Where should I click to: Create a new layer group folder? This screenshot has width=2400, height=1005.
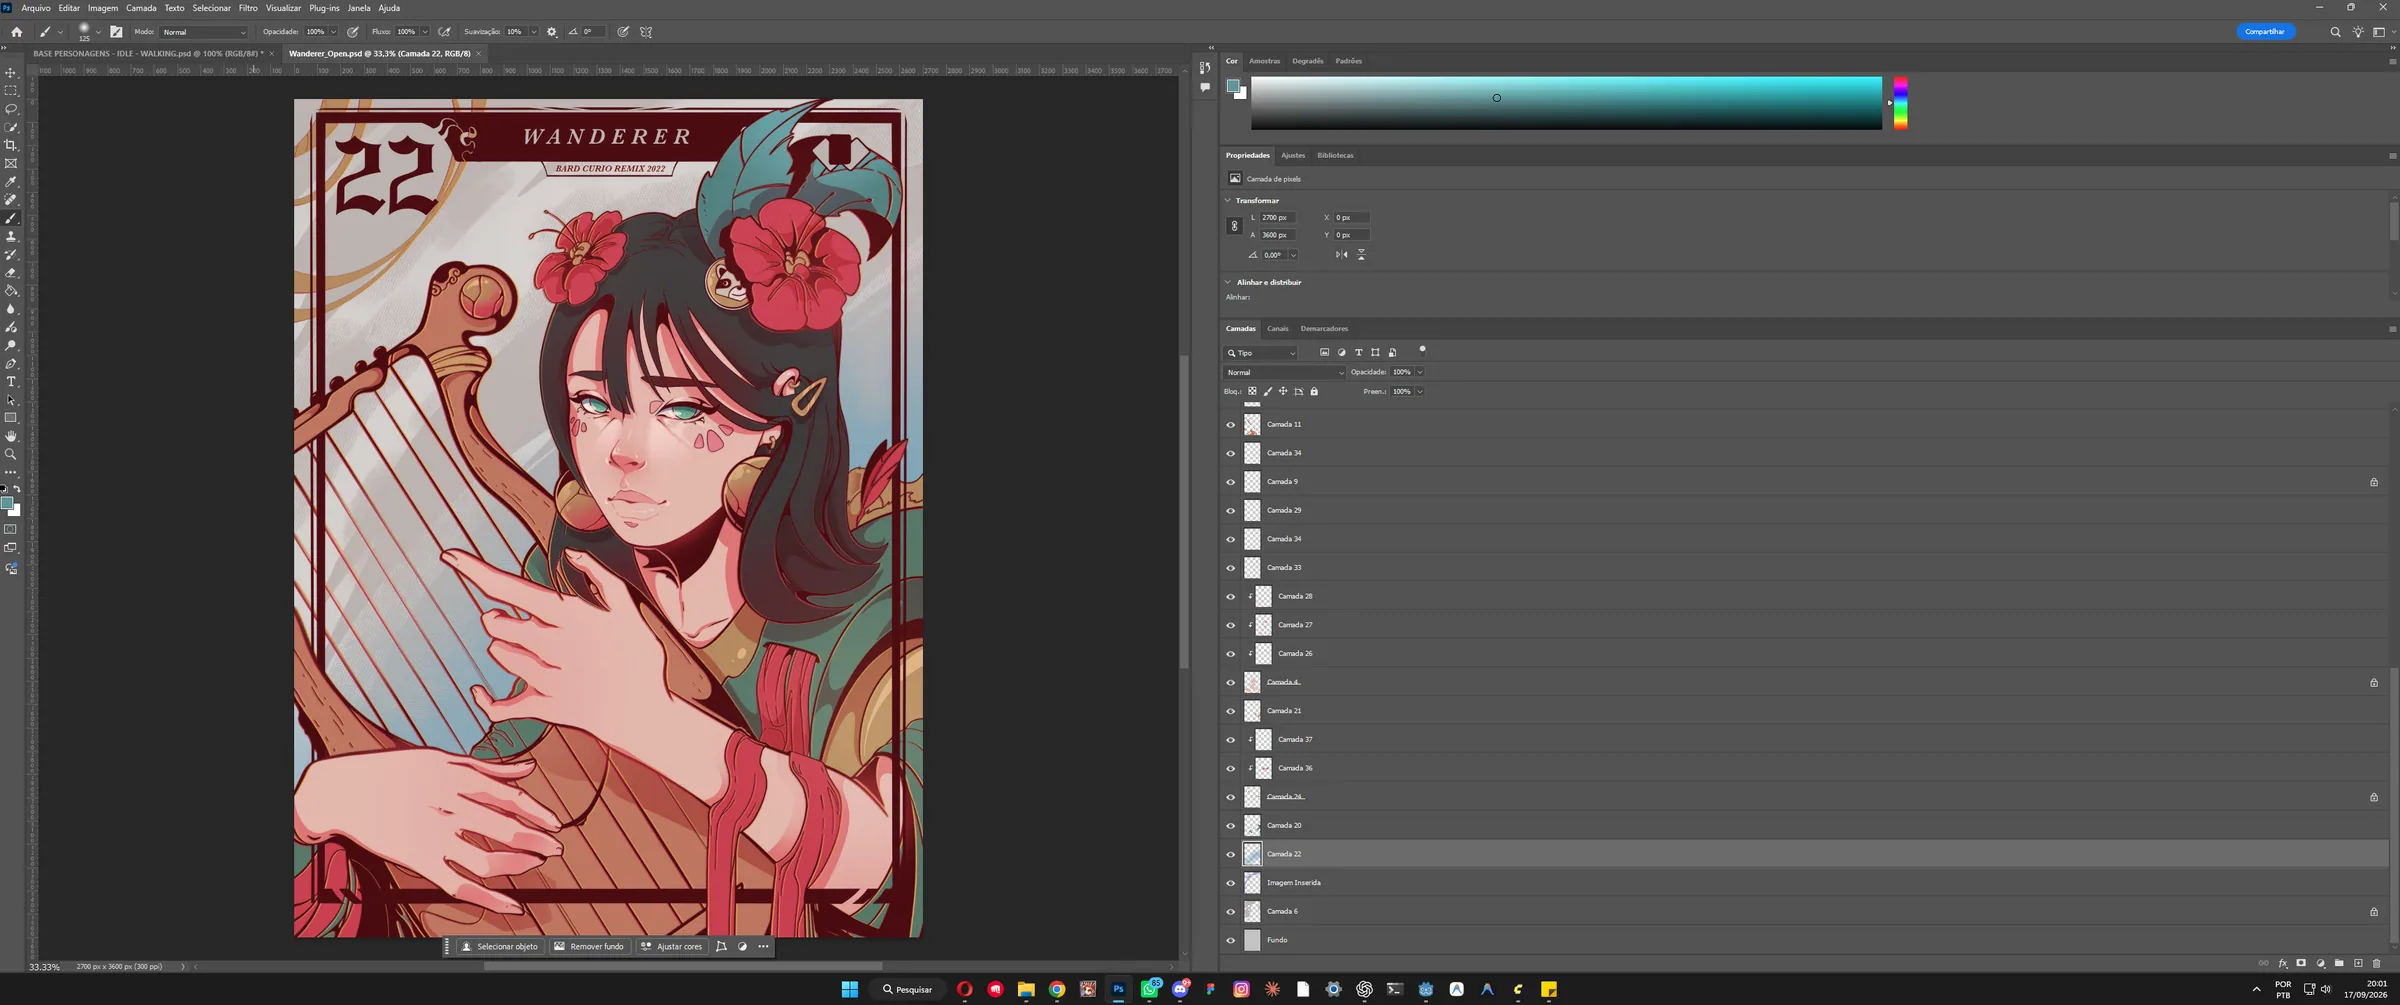click(x=2339, y=963)
